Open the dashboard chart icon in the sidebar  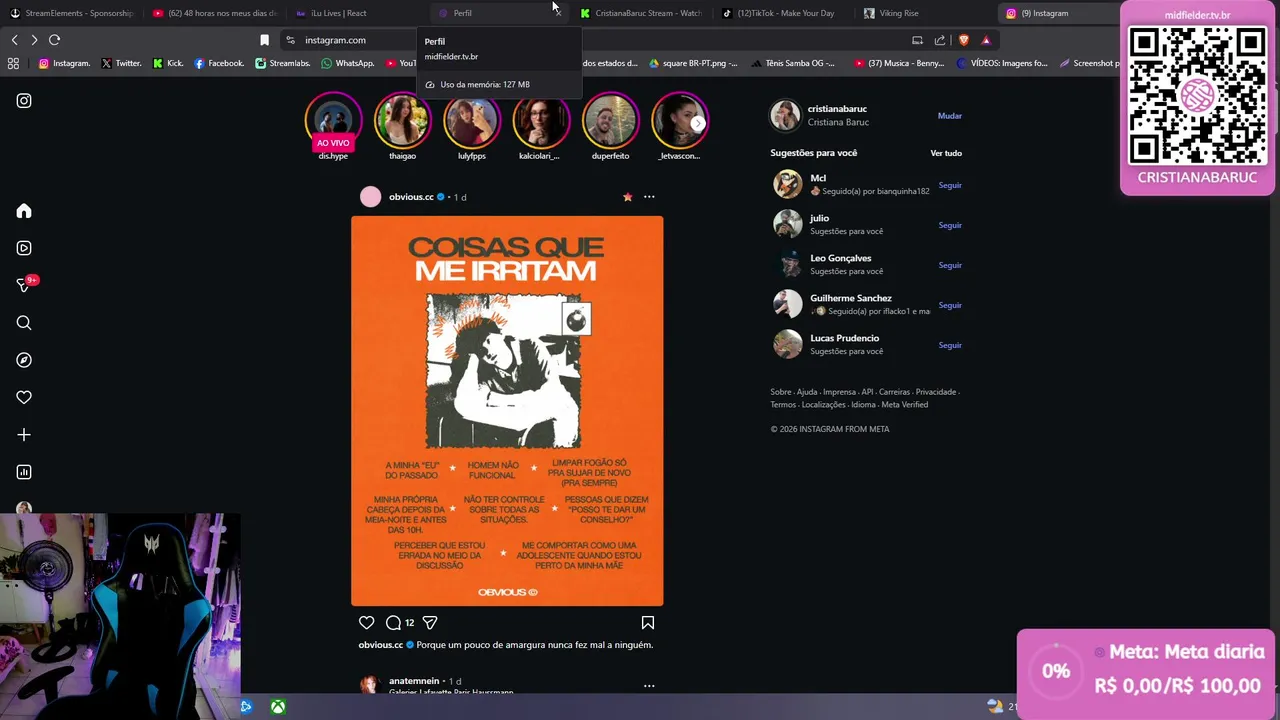pos(24,472)
